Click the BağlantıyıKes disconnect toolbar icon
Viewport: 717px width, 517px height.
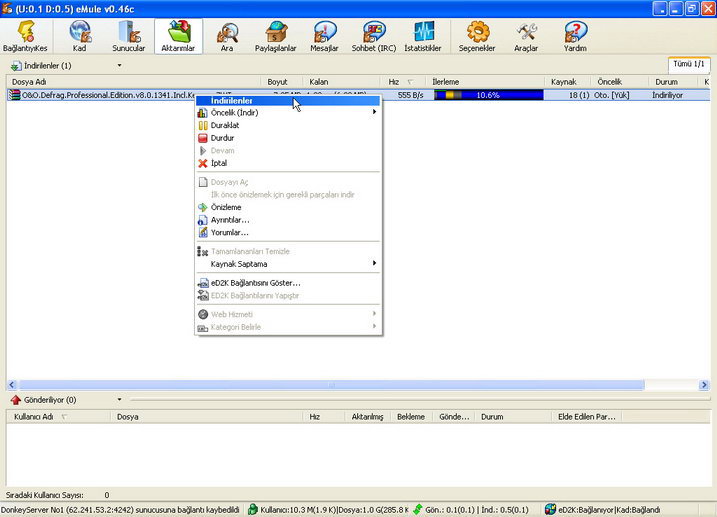[25, 32]
